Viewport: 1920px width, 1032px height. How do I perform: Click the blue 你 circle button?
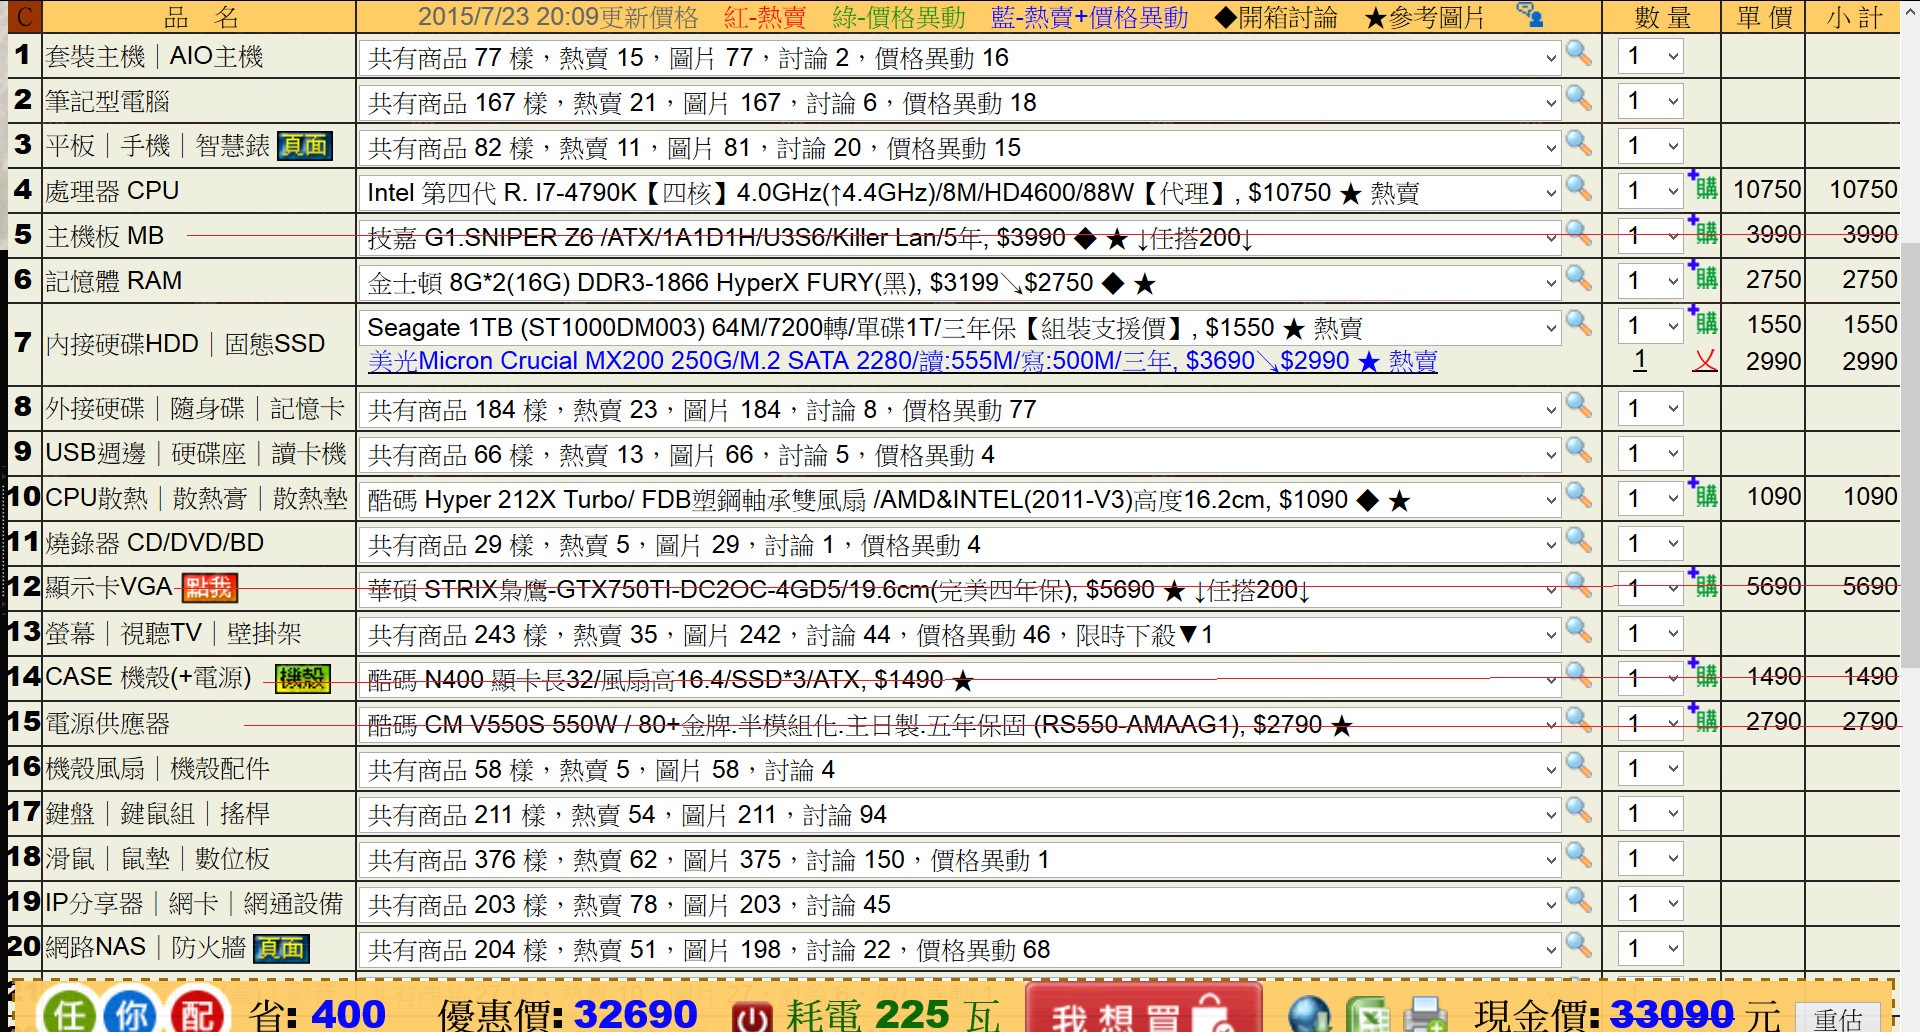(x=132, y=1012)
